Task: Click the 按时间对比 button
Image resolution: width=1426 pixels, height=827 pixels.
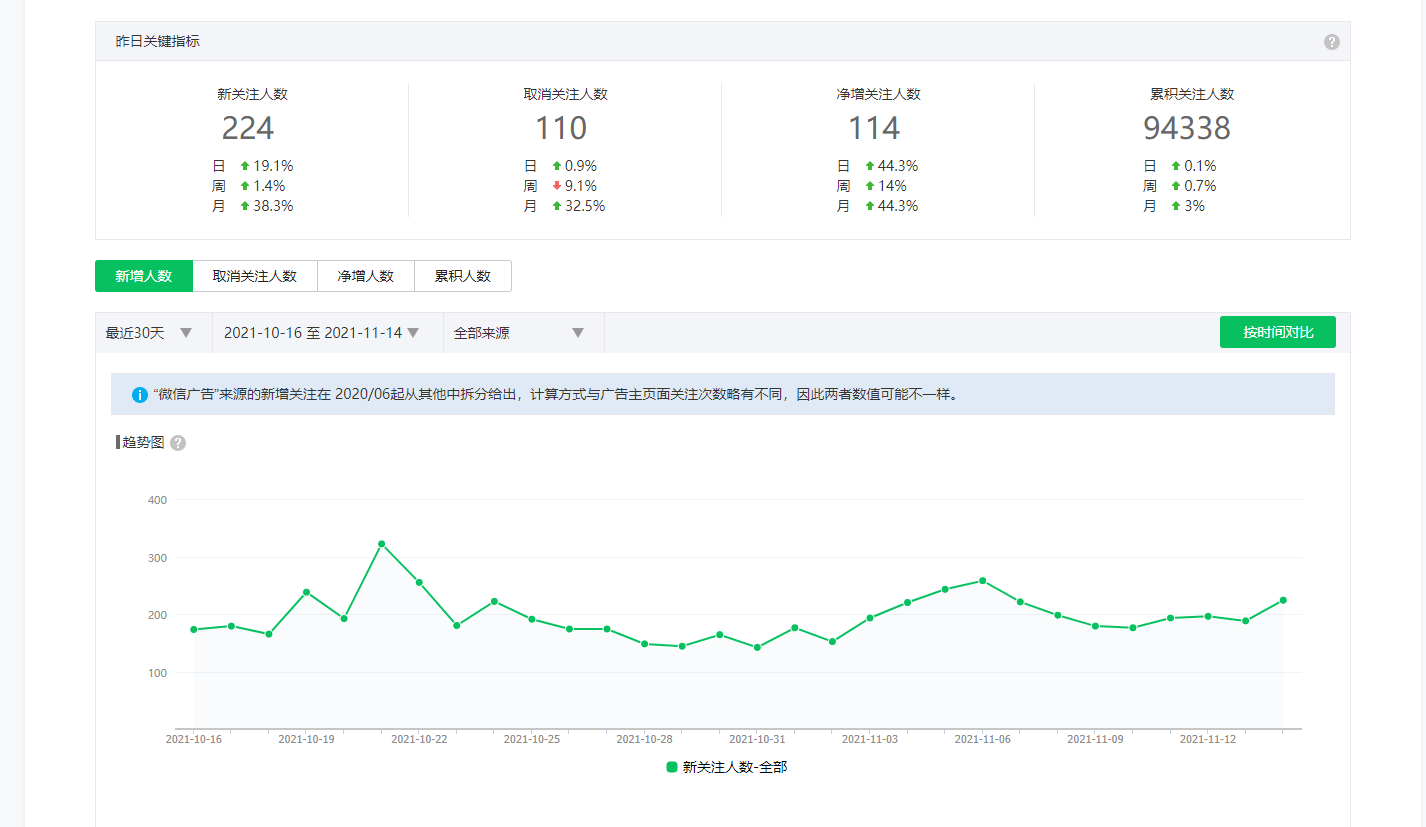Action: [1278, 332]
